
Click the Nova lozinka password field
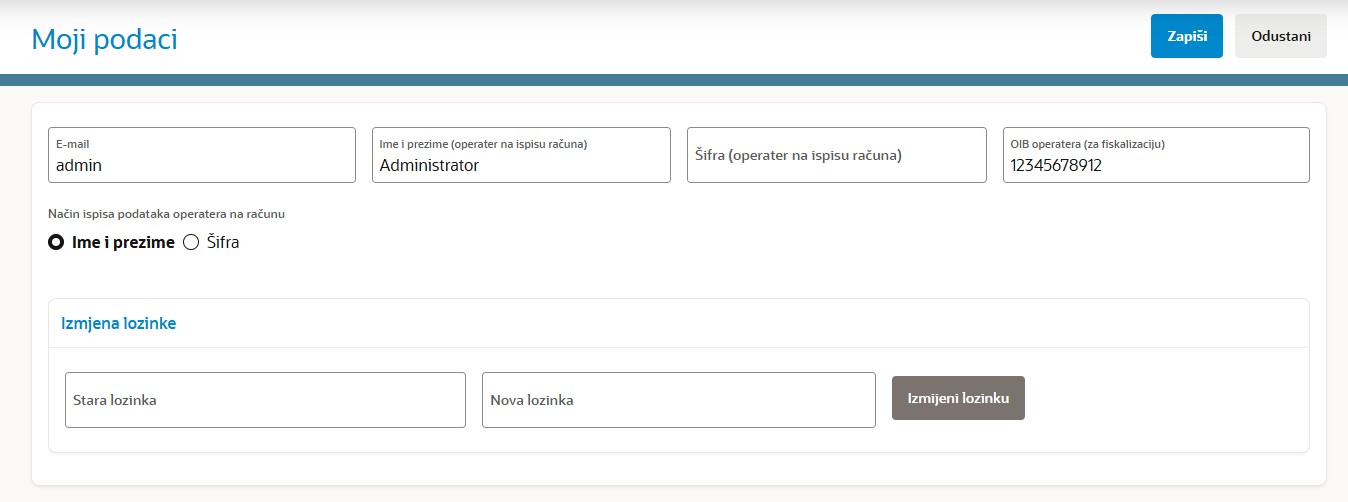click(x=678, y=400)
